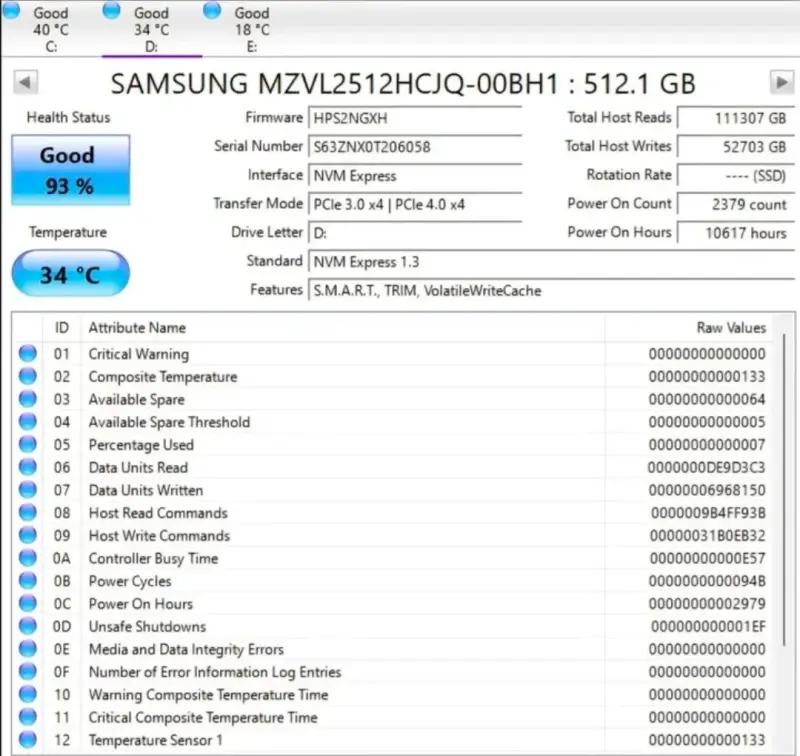Viewport: 800px width, 756px height.
Task: Click status icon for Media and Data Integrity Errors
Action: [x=28, y=649]
